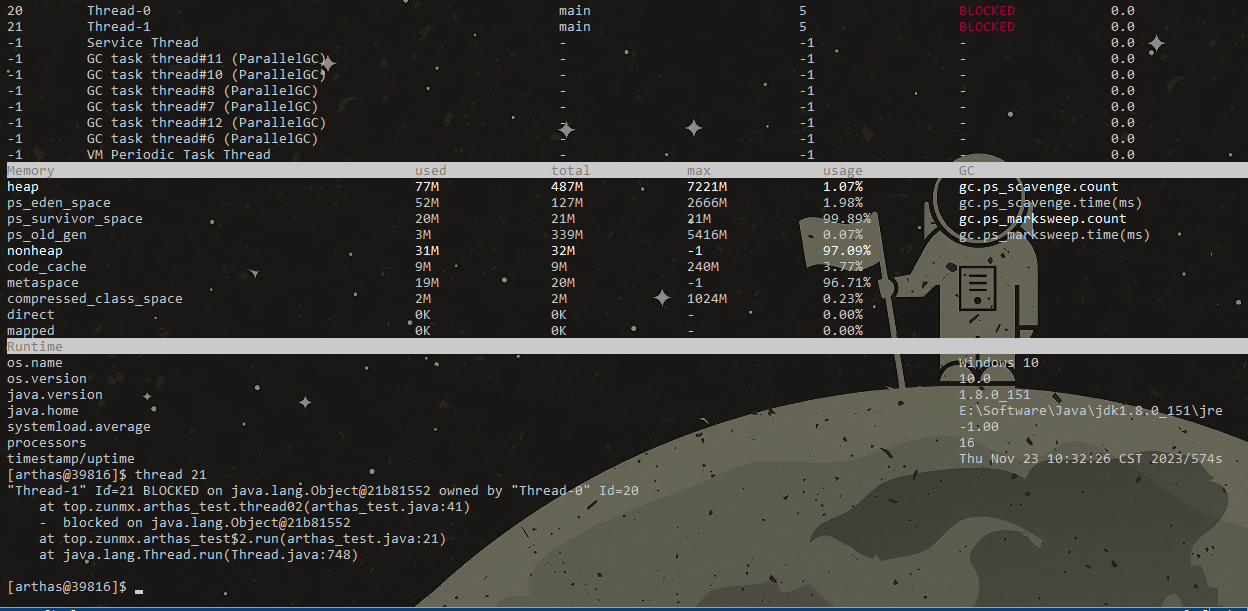The image size is (1248, 611).
Task: Click the Runtime section header label
Action: click(x=35, y=347)
